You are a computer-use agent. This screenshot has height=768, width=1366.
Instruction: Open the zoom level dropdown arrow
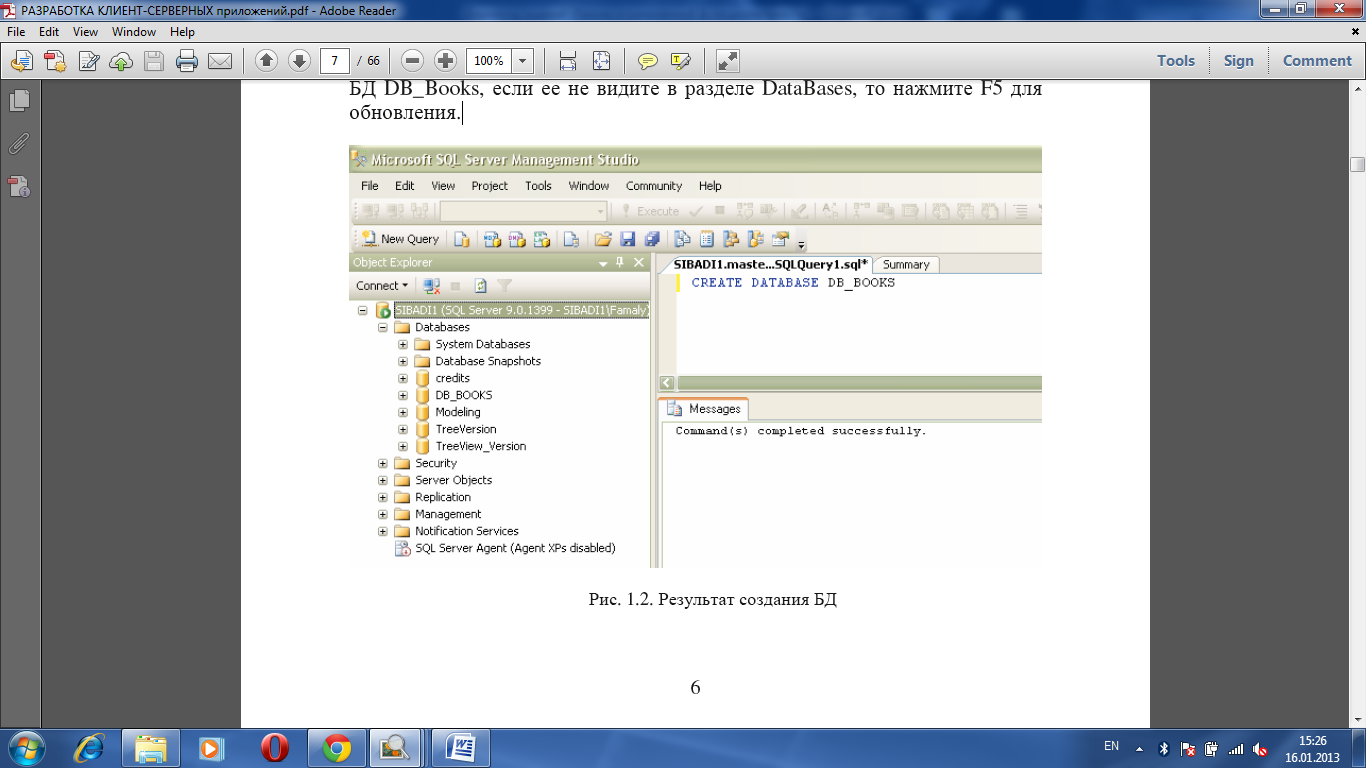pyautogui.click(x=523, y=61)
